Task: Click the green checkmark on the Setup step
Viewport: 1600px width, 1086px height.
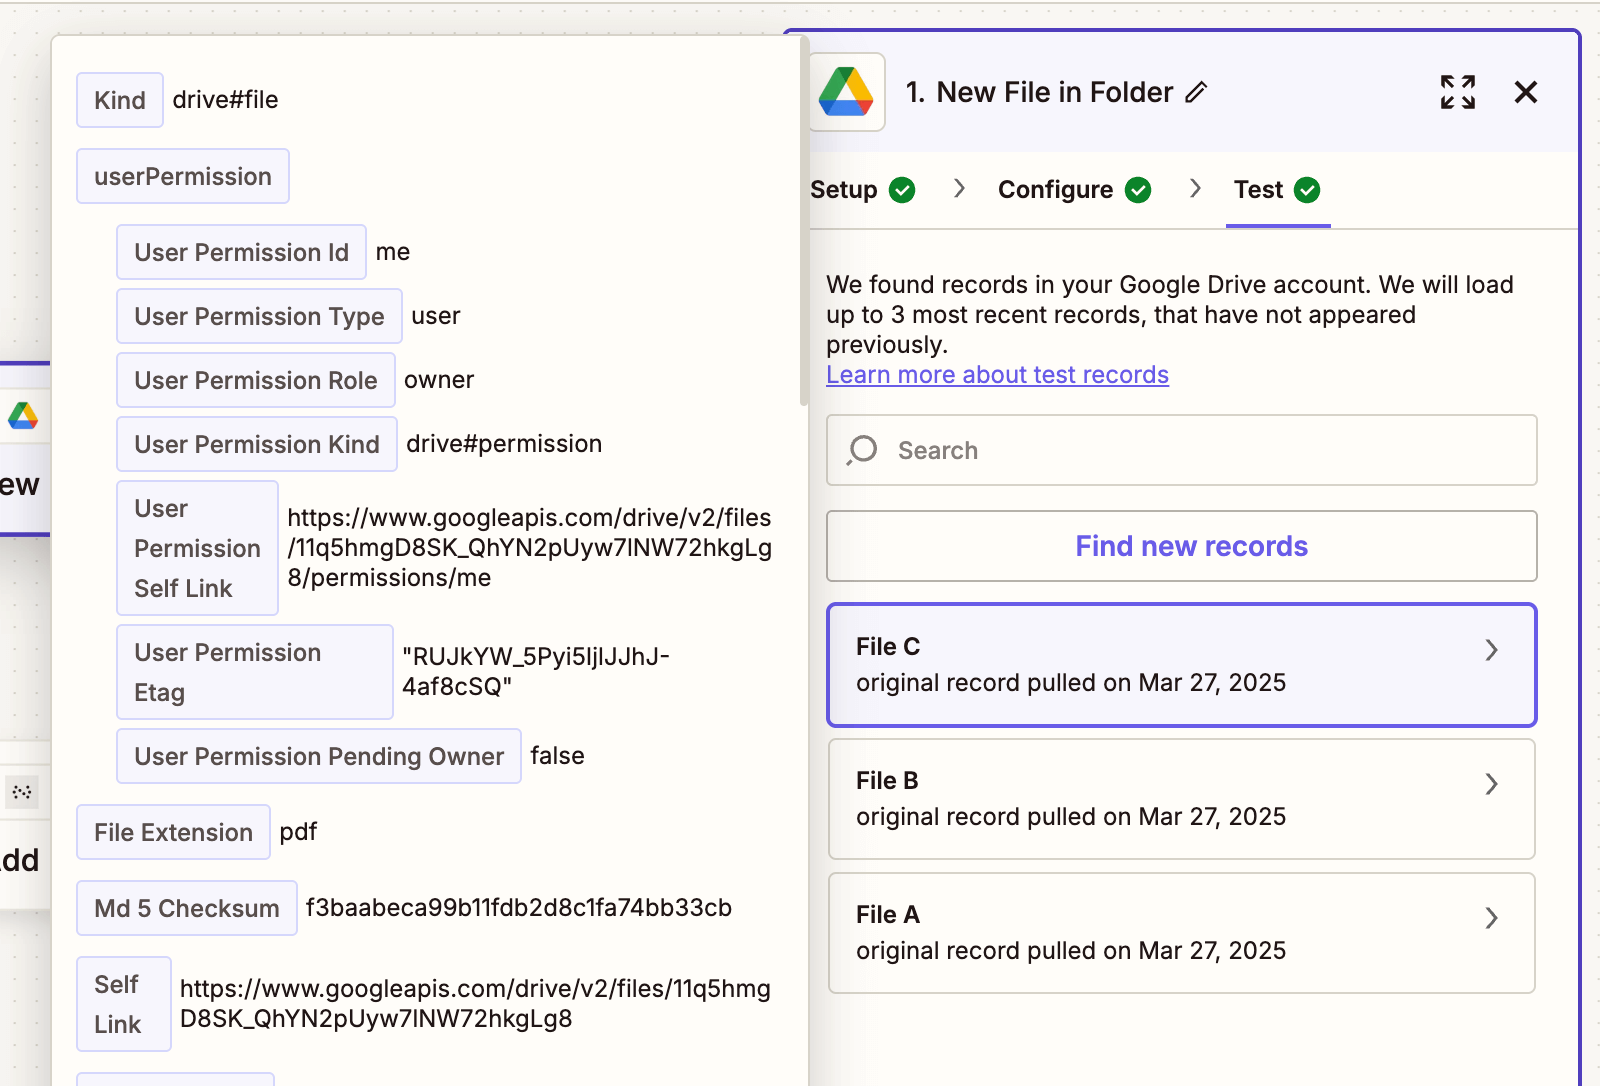Action: pyautogui.click(x=903, y=189)
